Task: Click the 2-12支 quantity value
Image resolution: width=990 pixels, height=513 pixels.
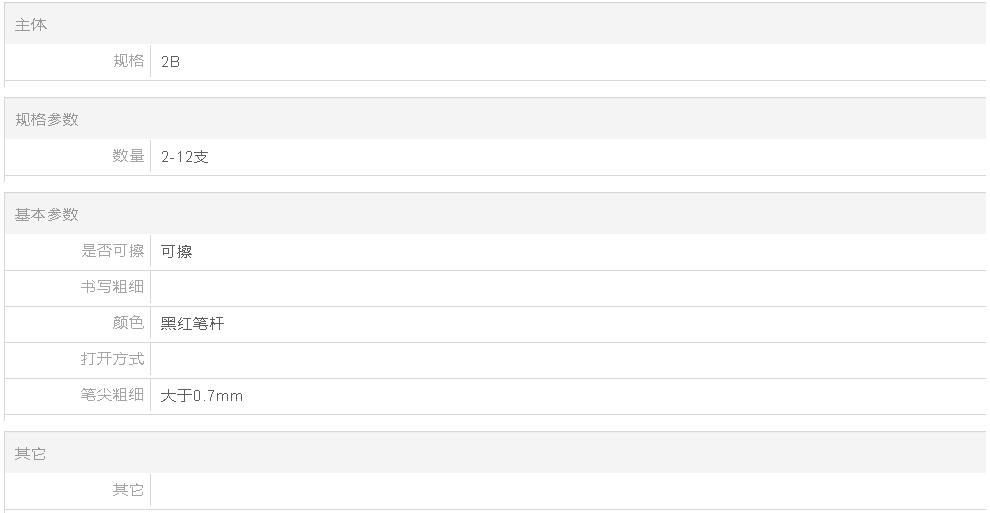Action: pos(184,156)
